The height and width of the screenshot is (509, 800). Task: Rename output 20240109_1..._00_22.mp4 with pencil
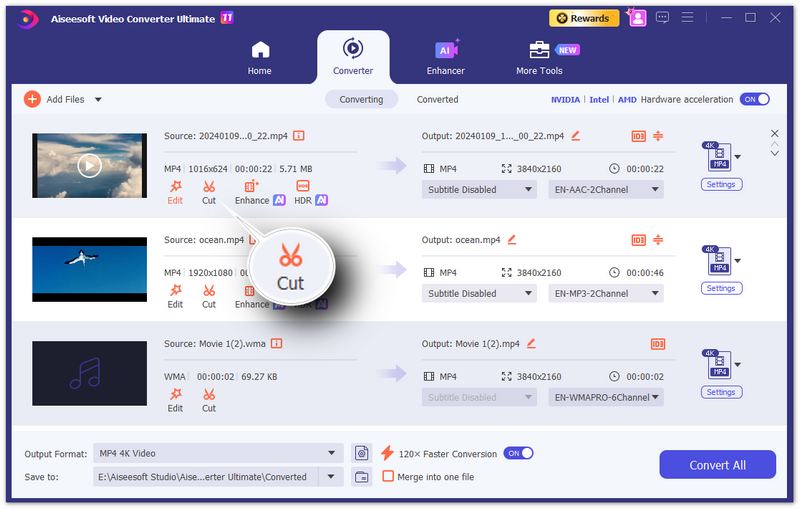click(576, 136)
